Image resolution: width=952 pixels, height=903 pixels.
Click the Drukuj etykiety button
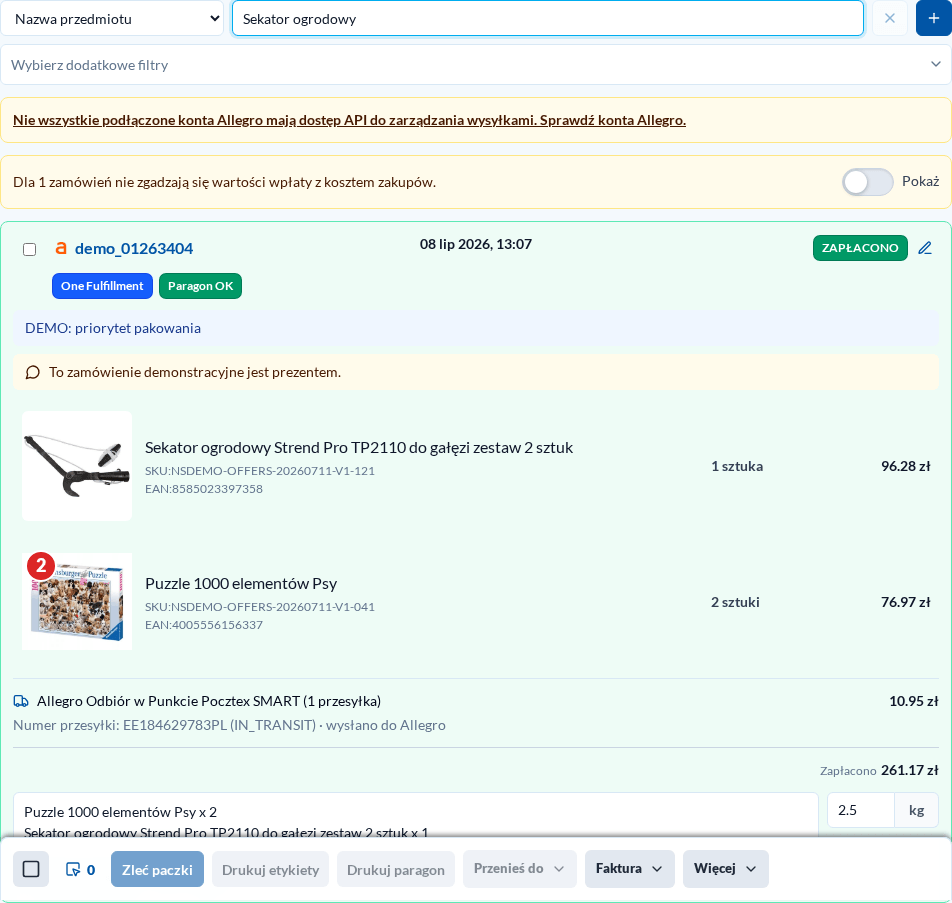click(270, 870)
